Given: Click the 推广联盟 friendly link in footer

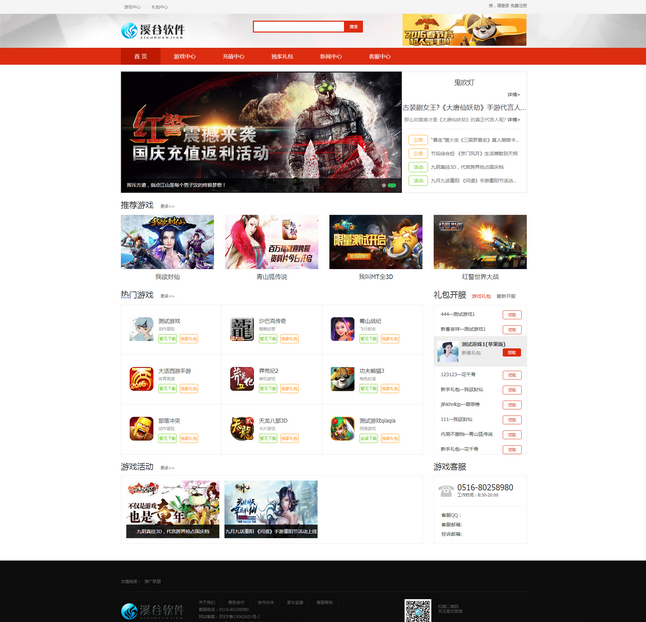Looking at the screenshot, I should coord(152,582).
